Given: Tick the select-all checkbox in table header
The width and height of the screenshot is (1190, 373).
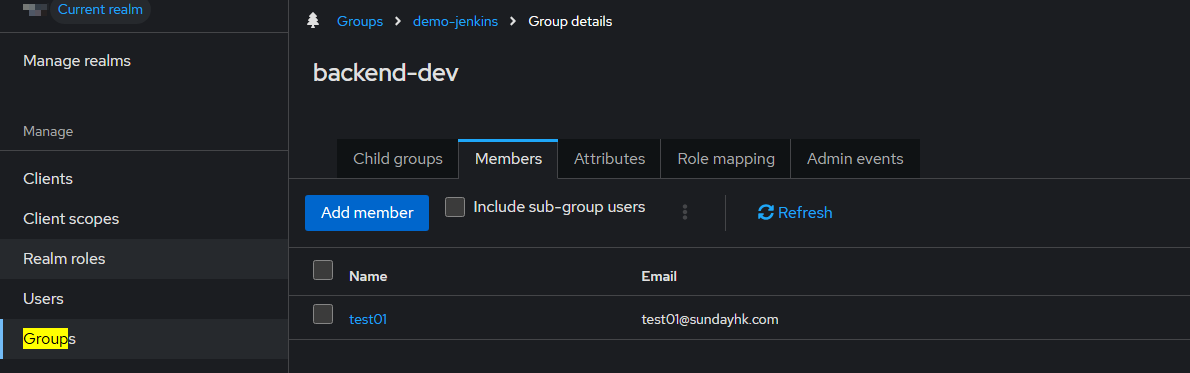Looking at the screenshot, I should pyautogui.click(x=323, y=270).
